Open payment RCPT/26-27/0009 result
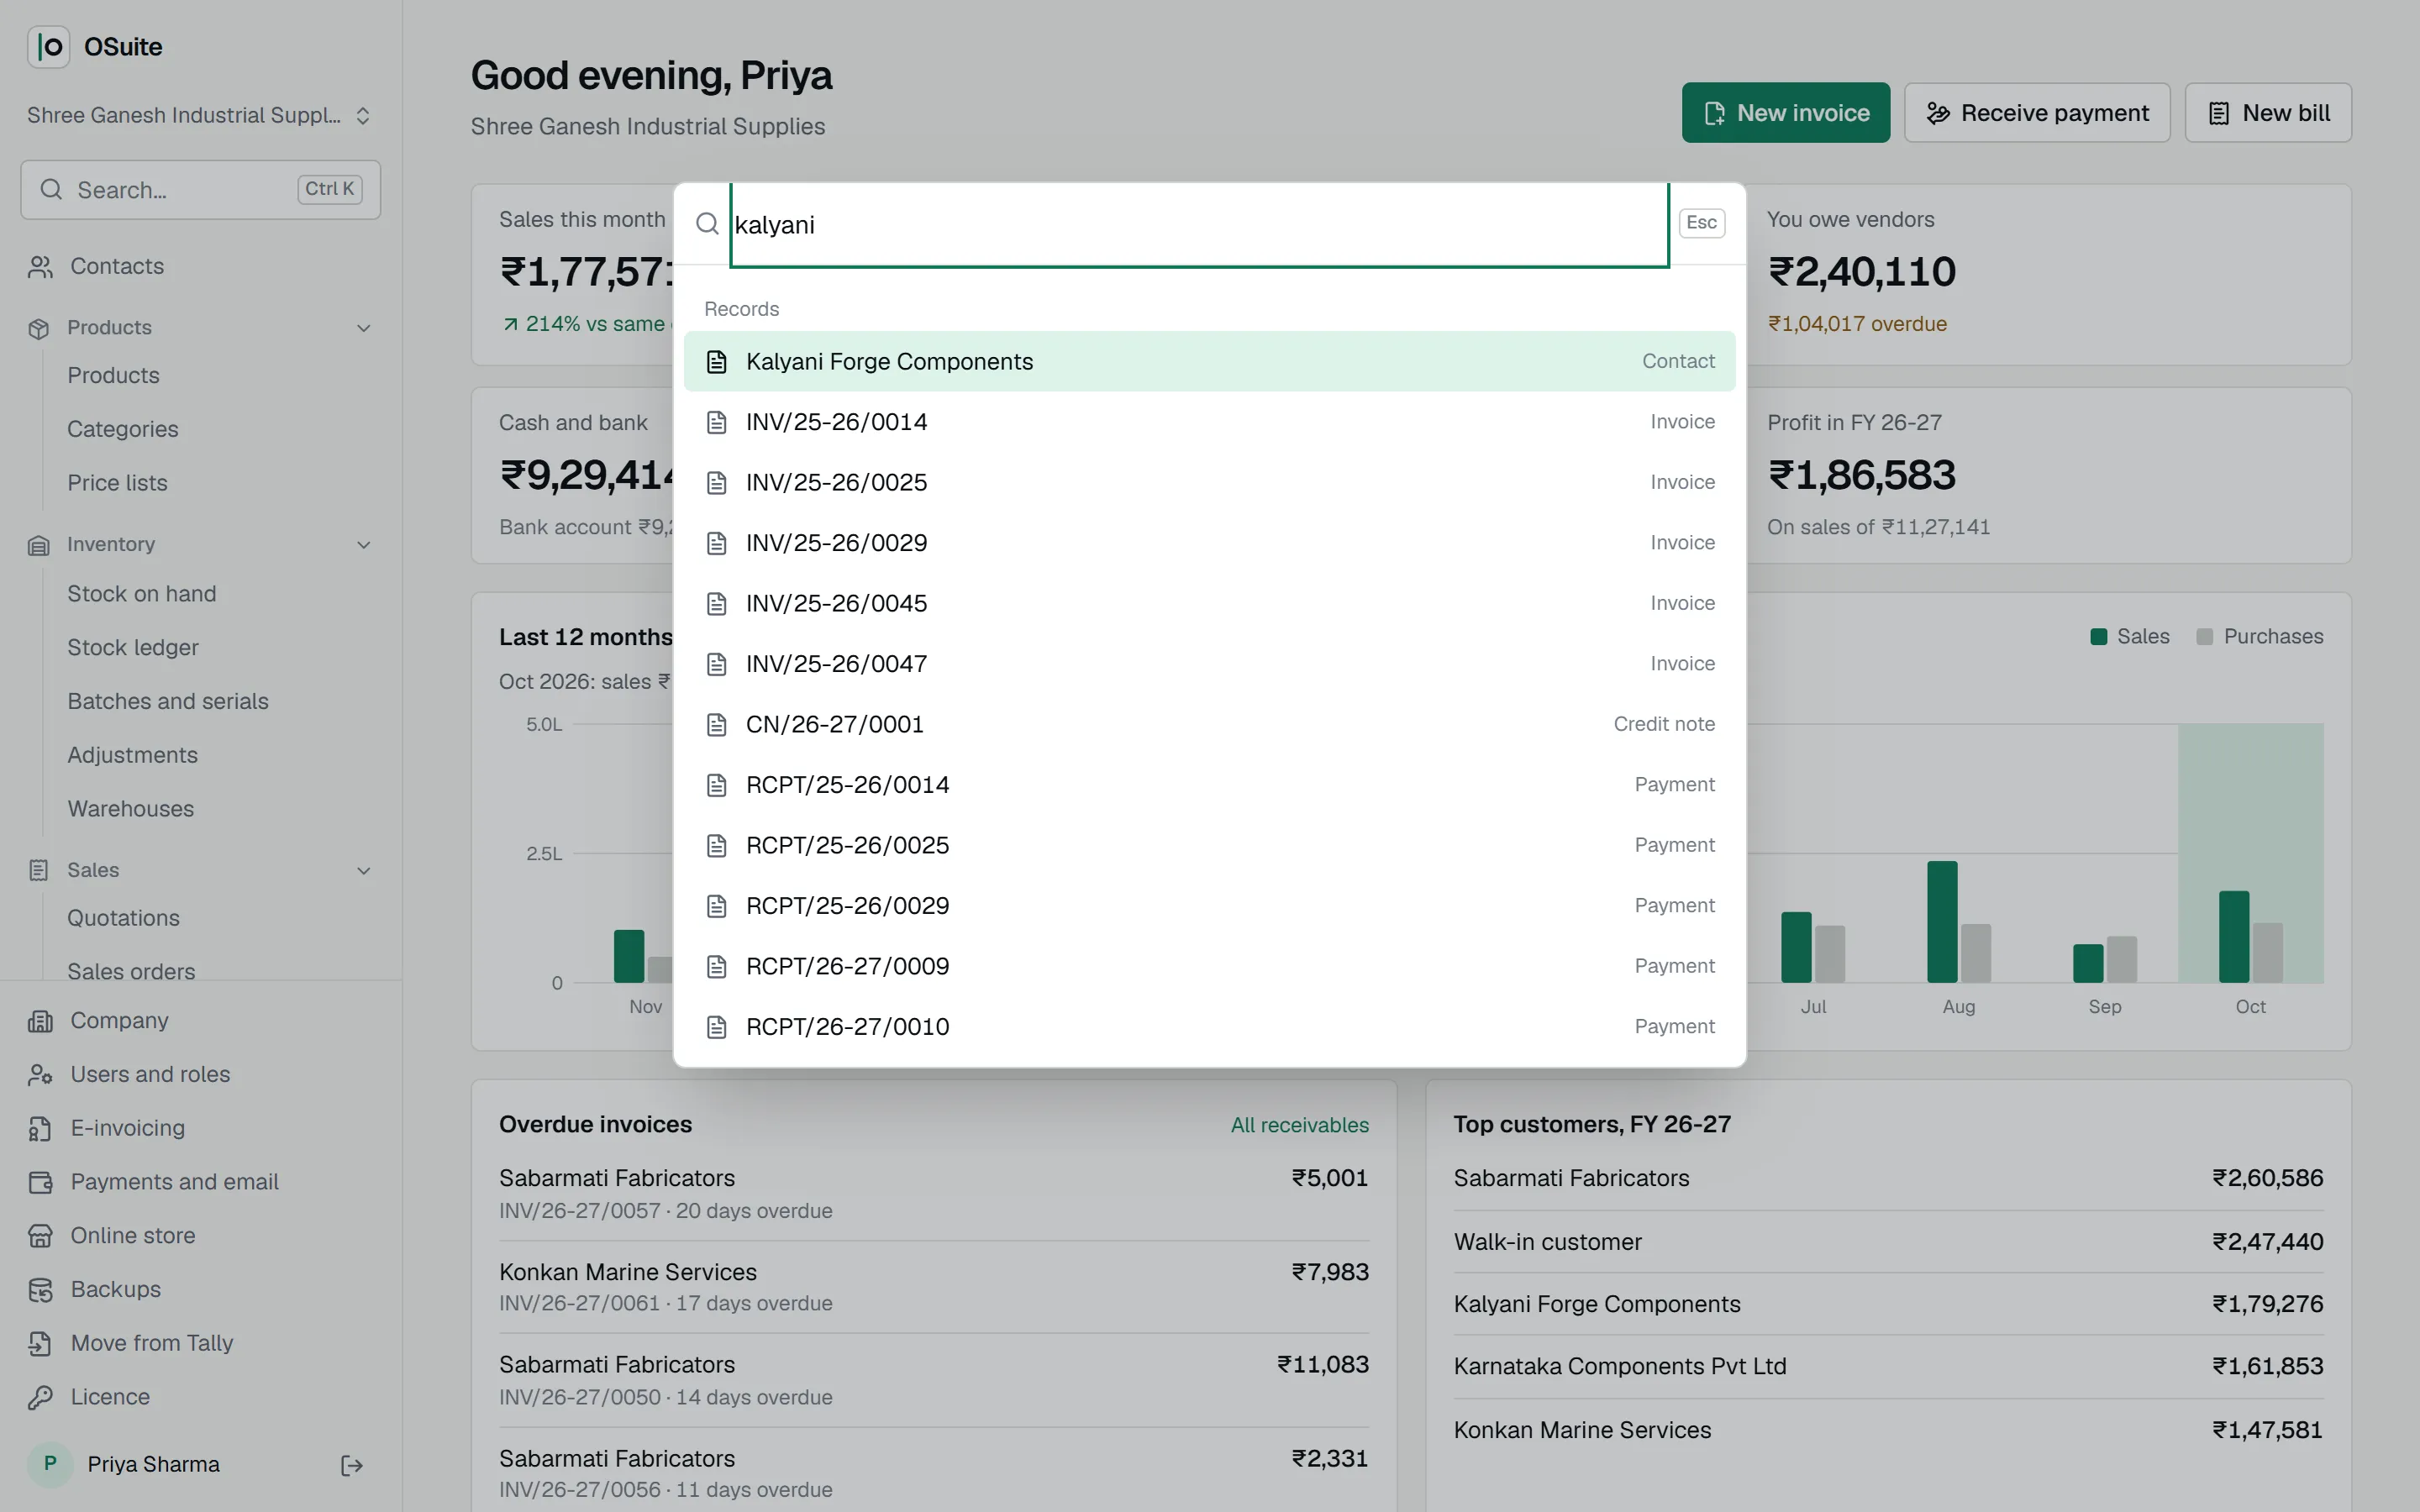This screenshot has height=1512, width=2420. click(x=1209, y=967)
